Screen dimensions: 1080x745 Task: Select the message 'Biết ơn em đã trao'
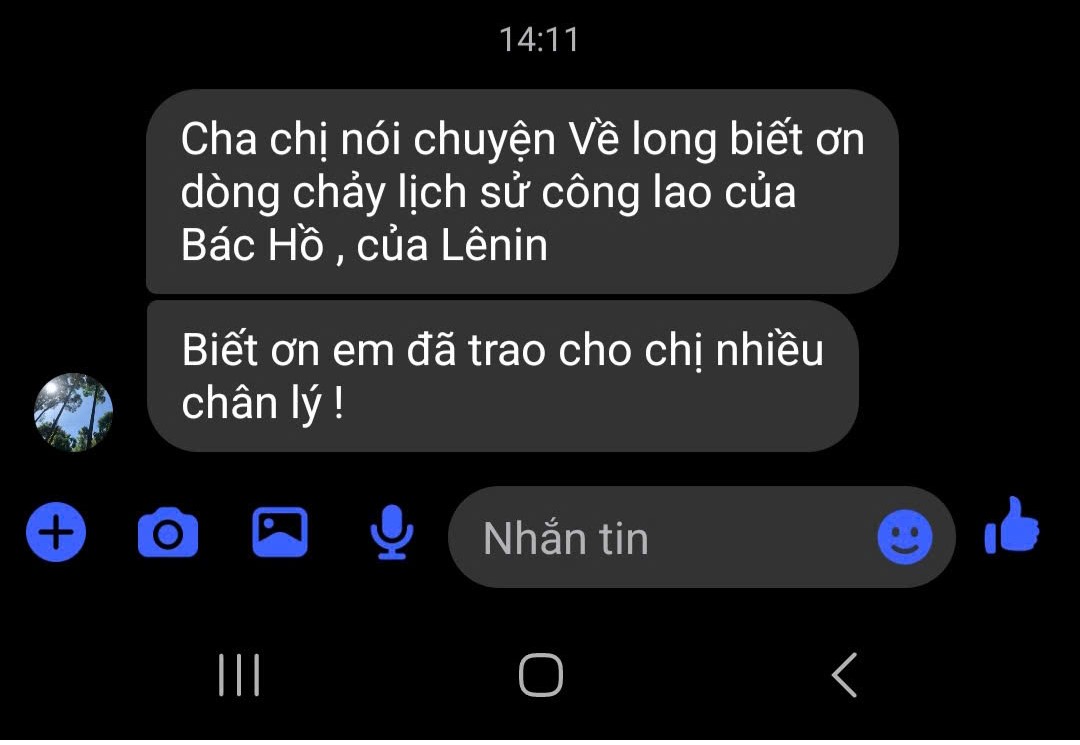[502, 376]
